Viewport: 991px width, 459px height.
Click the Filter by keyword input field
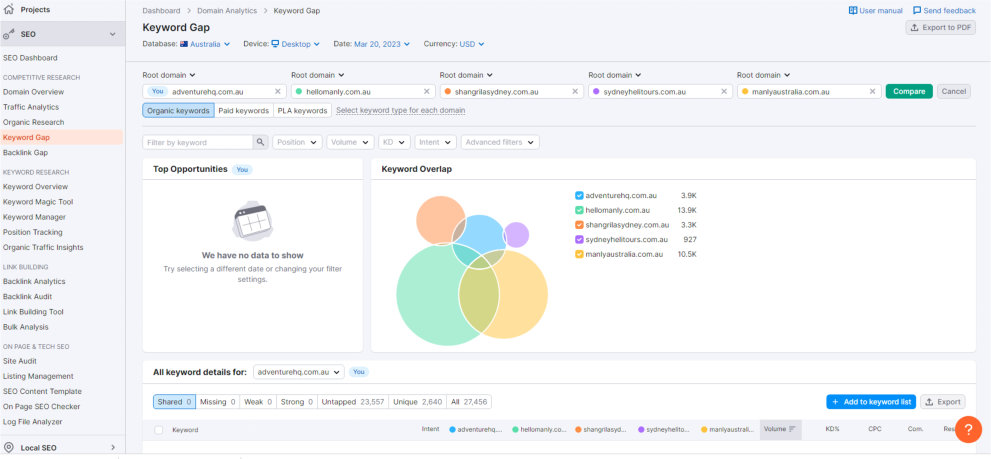(x=198, y=142)
